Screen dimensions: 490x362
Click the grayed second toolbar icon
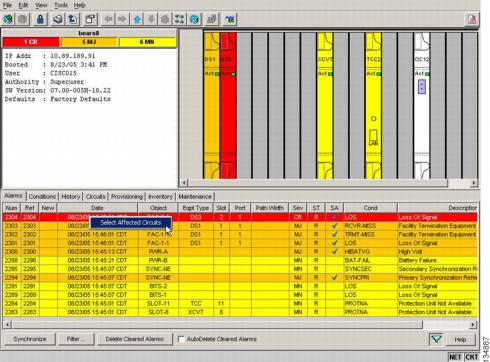[22, 19]
